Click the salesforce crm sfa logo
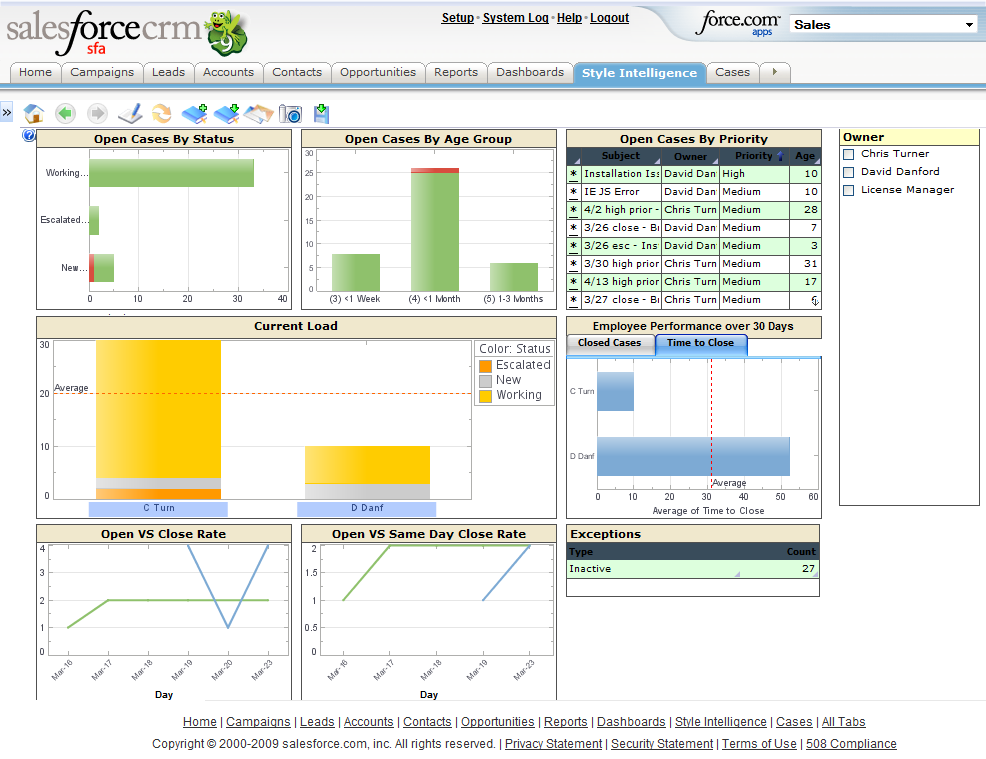This screenshot has height=759, width=986. pyautogui.click(x=104, y=33)
